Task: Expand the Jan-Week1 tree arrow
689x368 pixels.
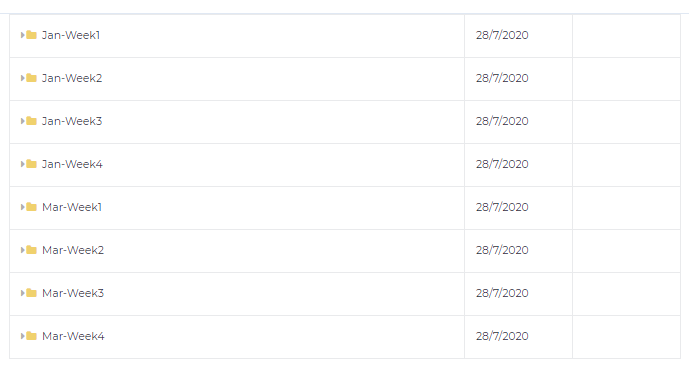Action: pos(22,35)
